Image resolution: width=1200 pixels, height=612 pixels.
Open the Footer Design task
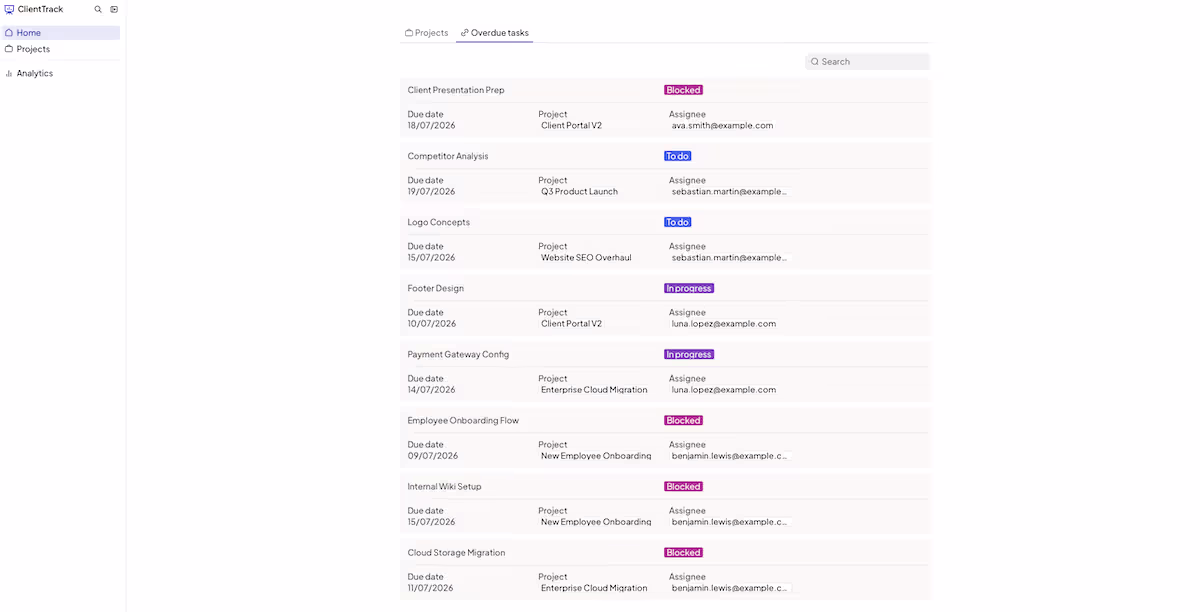pyautogui.click(x=436, y=288)
